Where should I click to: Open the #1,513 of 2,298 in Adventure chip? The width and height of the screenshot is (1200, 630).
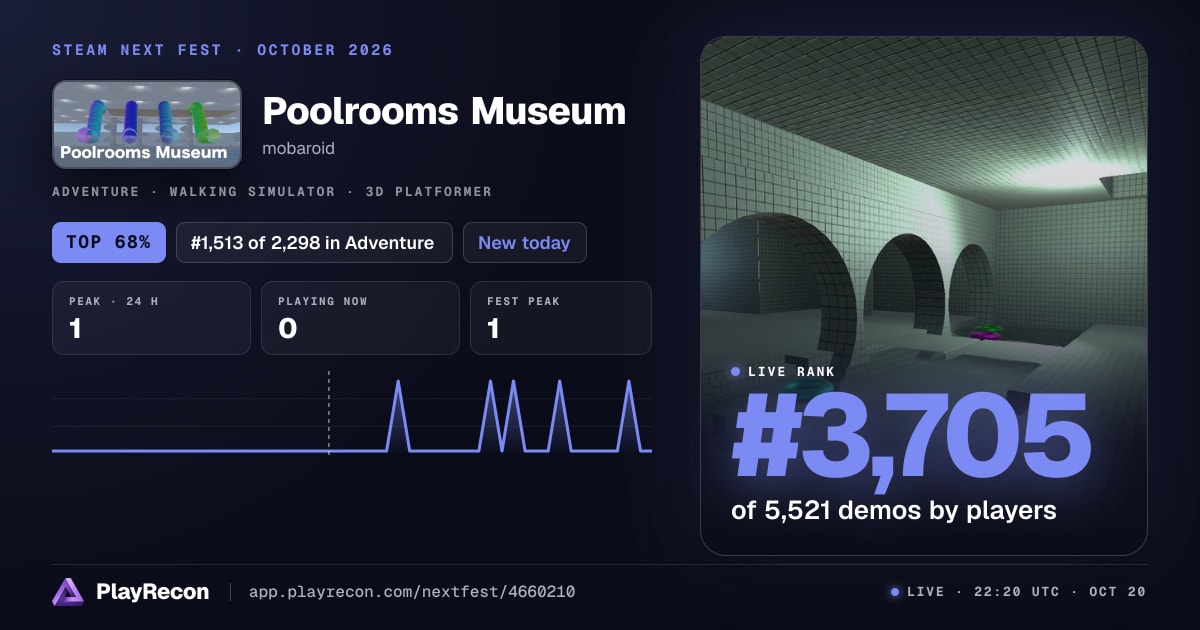(314, 242)
